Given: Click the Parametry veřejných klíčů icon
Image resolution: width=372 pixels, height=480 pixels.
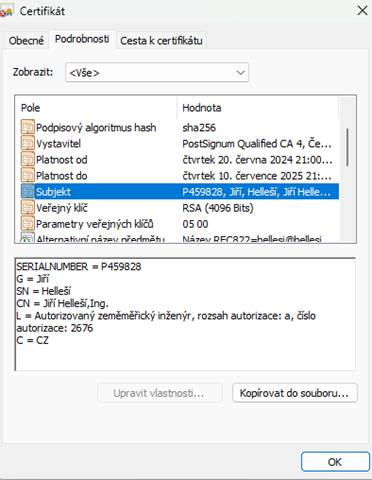Looking at the screenshot, I should 28,223.
